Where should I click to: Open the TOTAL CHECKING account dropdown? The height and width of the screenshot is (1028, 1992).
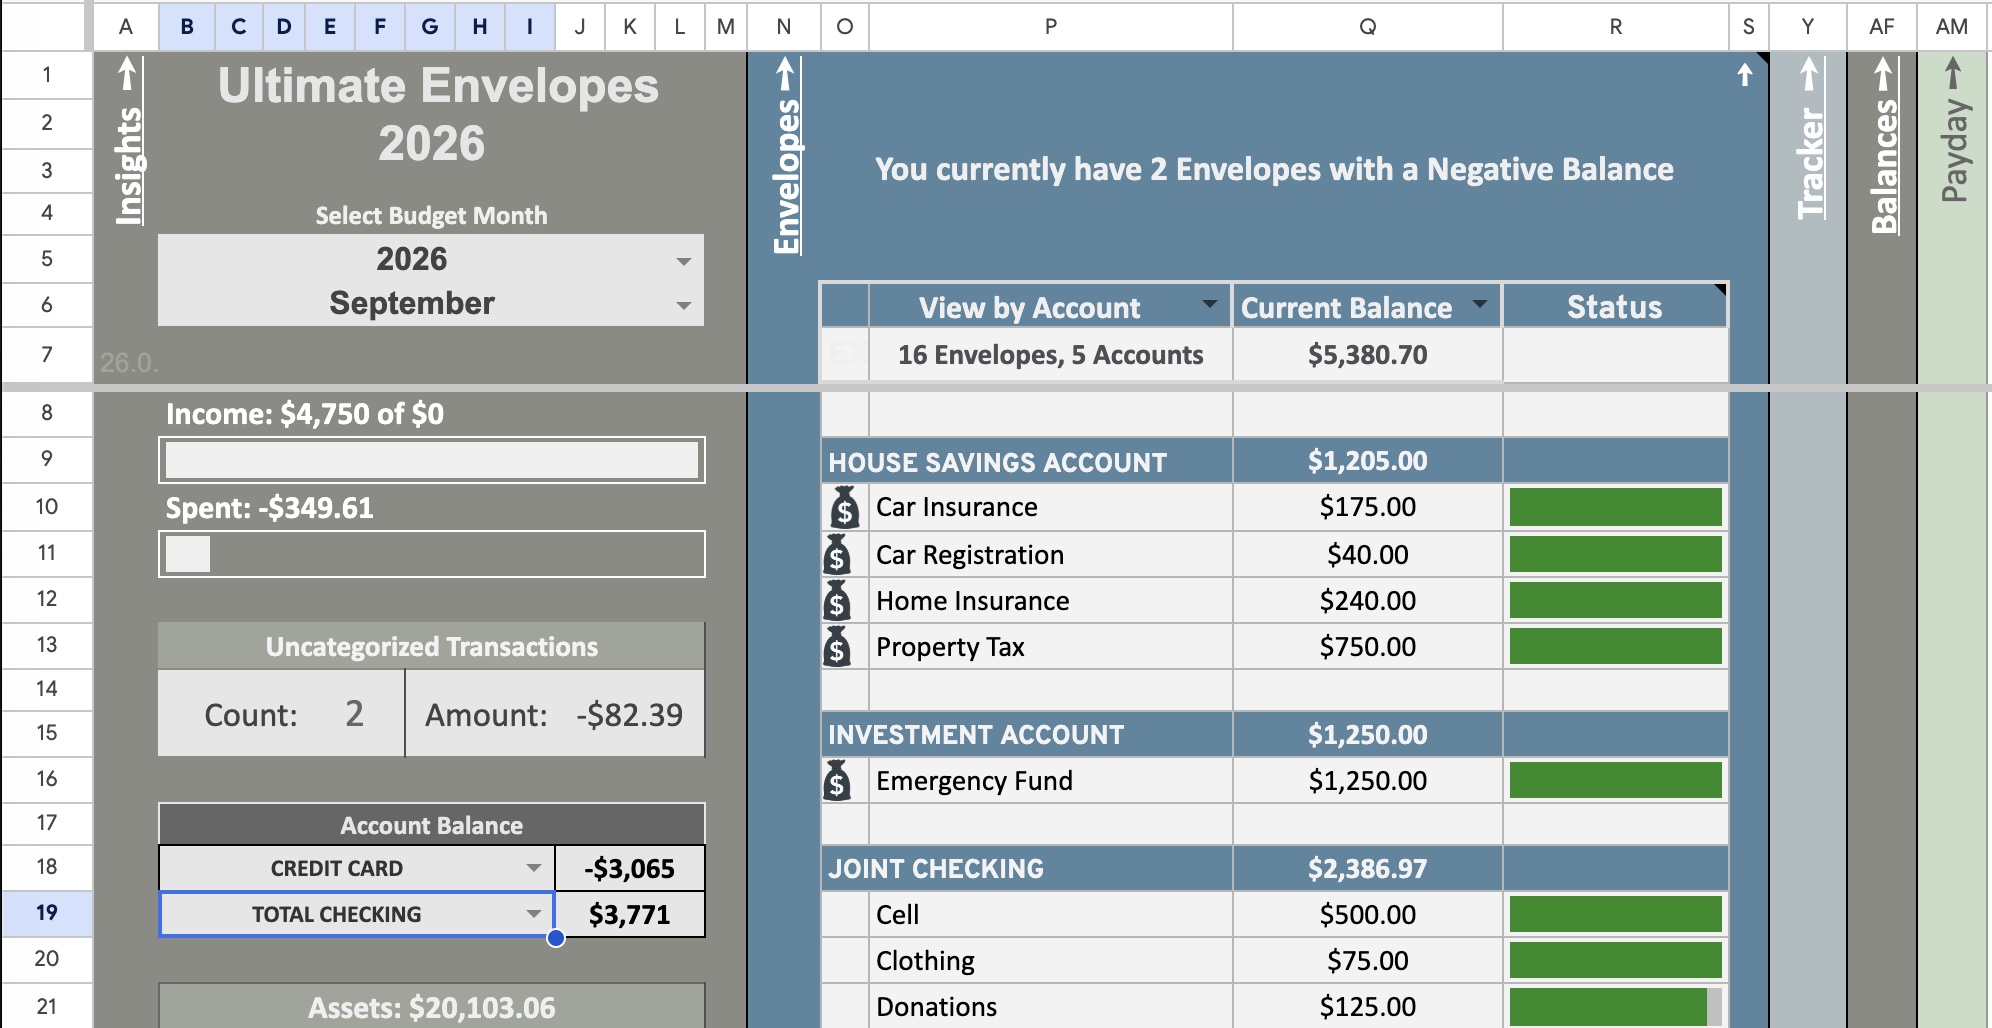[x=534, y=914]
